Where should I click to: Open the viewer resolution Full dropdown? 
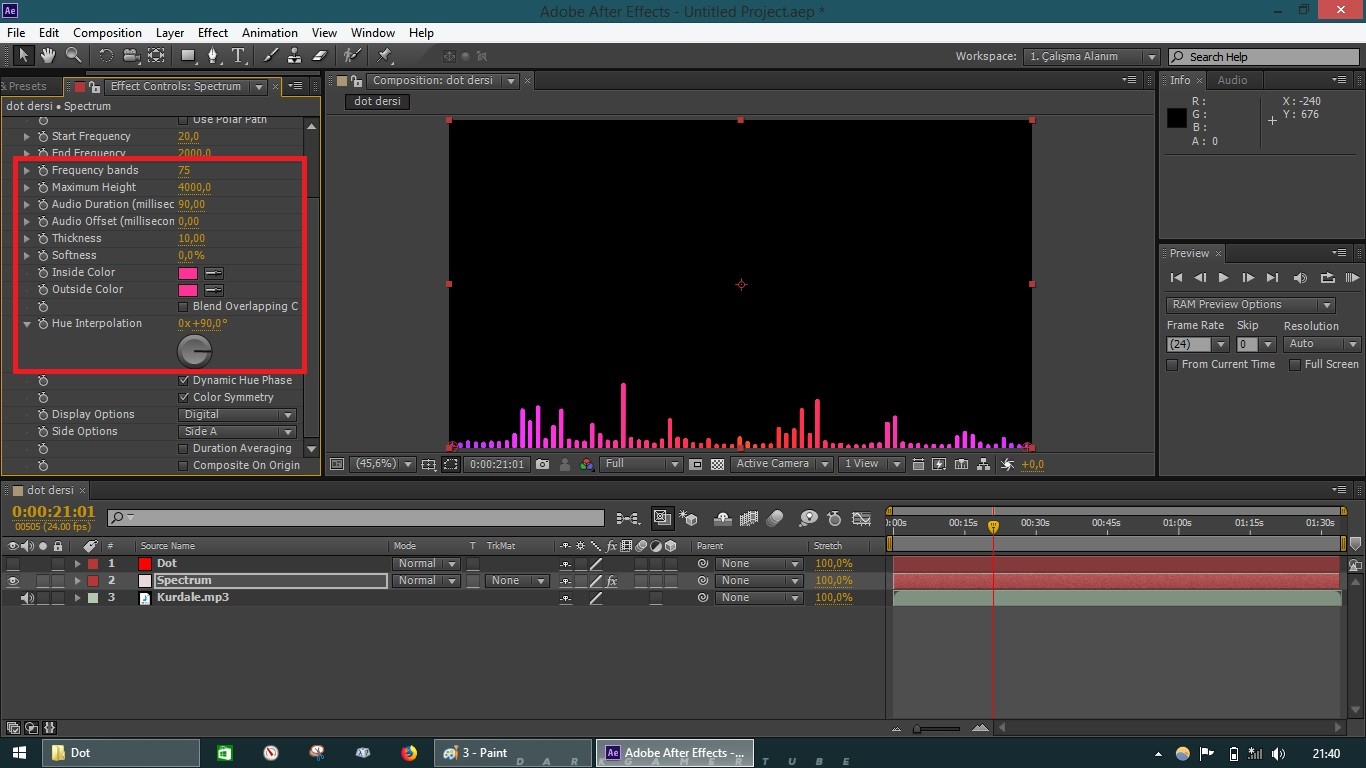(642, 464)
